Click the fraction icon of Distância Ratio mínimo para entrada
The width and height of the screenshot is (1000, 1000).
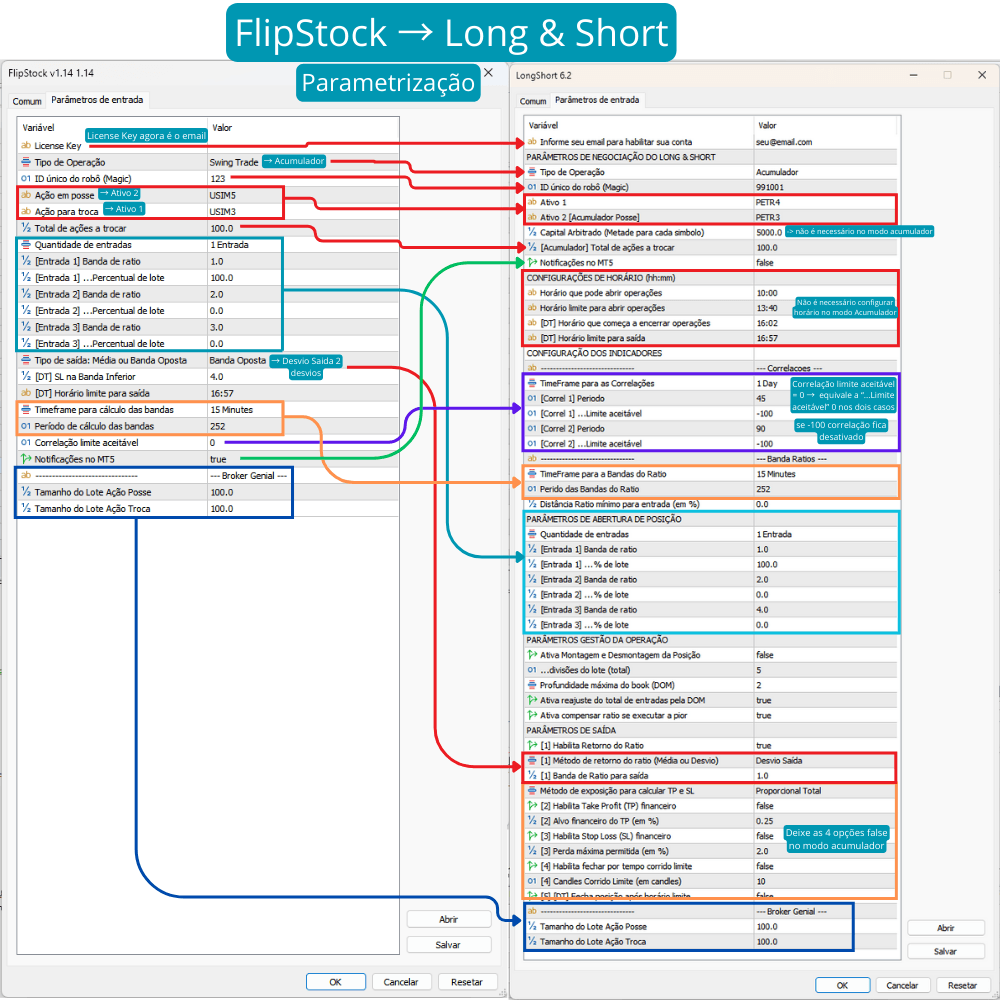click(532, 504)
